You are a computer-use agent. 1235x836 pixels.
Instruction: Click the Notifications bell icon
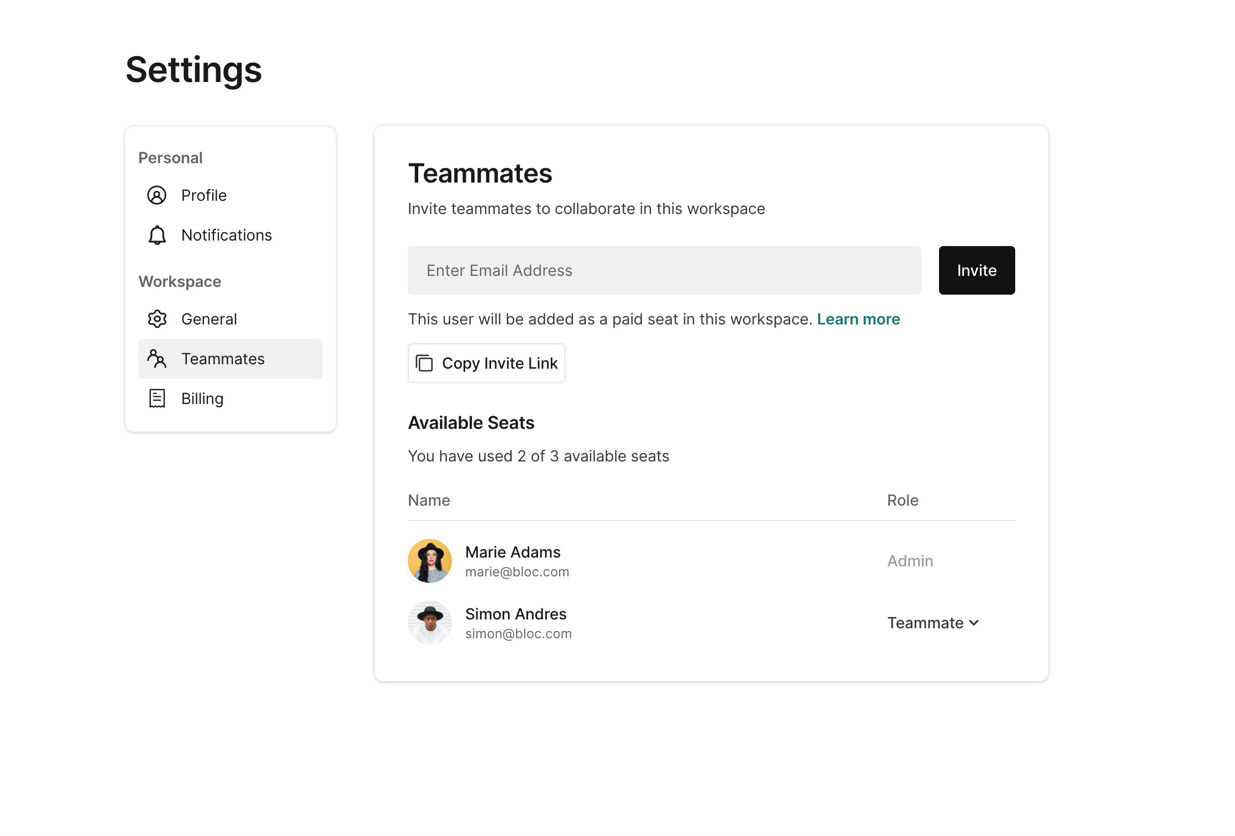(157, 235)
